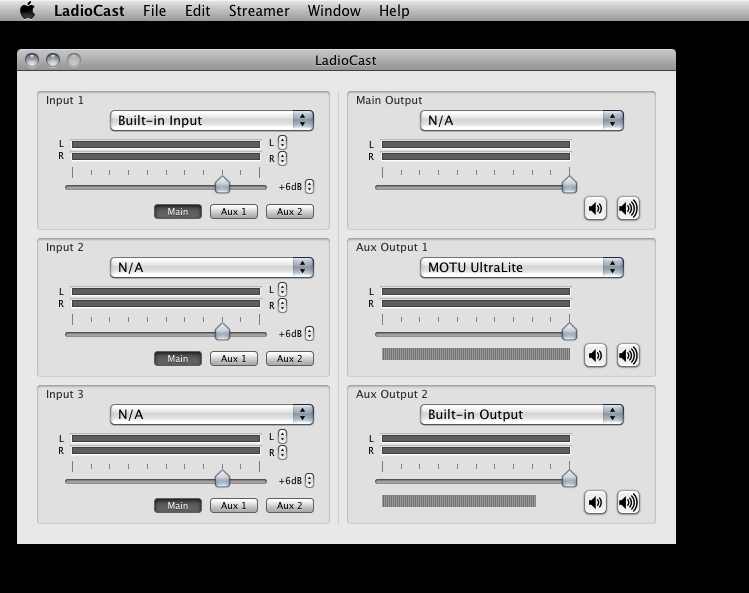Enable Aux 1 routing for Input 1

click(x=234, y=212)
